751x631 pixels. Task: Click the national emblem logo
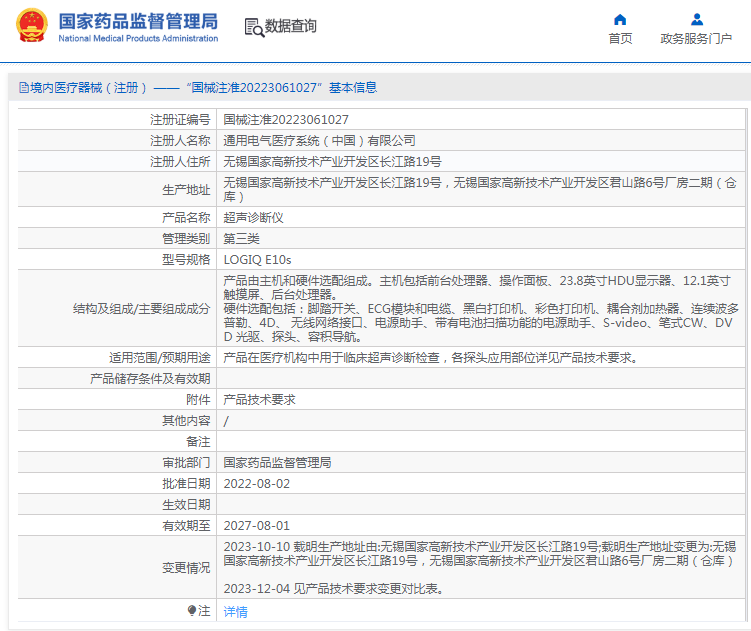32,25
